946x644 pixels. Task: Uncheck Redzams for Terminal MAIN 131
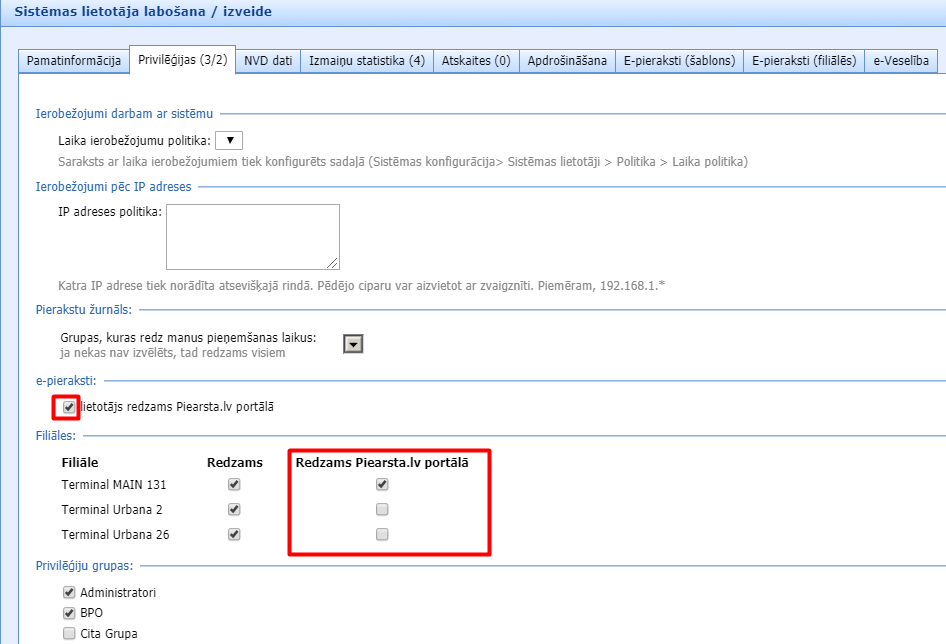tap(234, 484)
